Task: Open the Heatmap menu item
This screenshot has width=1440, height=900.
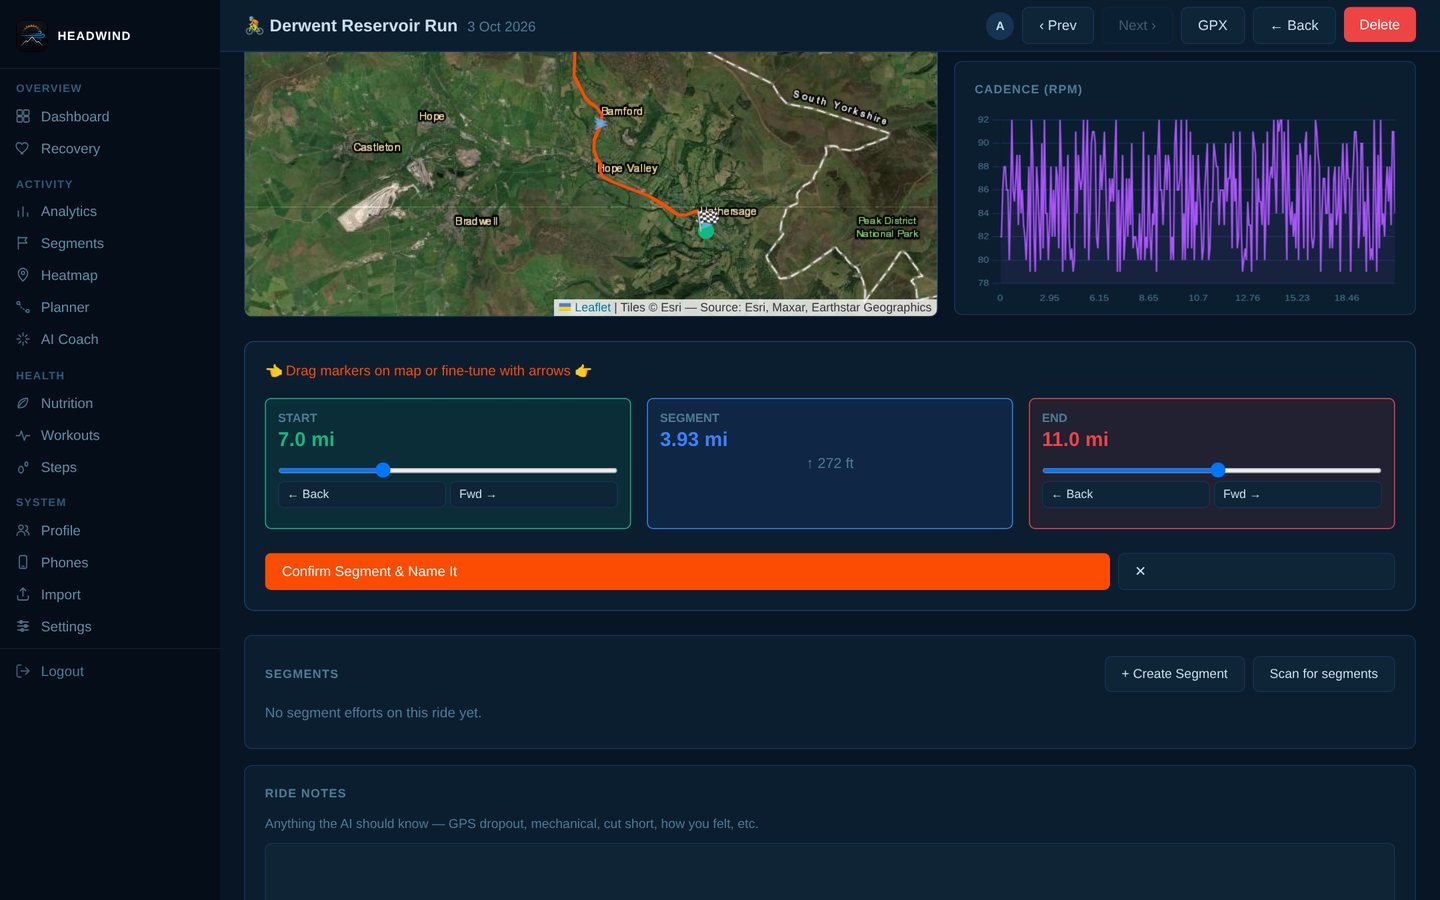Action: [110, 275]
